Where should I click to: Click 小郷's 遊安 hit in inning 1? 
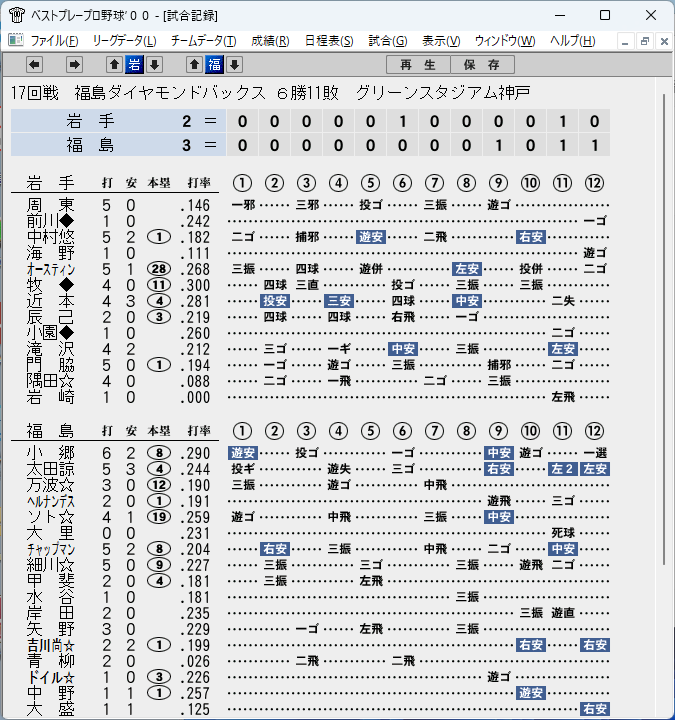pos(243,453)
